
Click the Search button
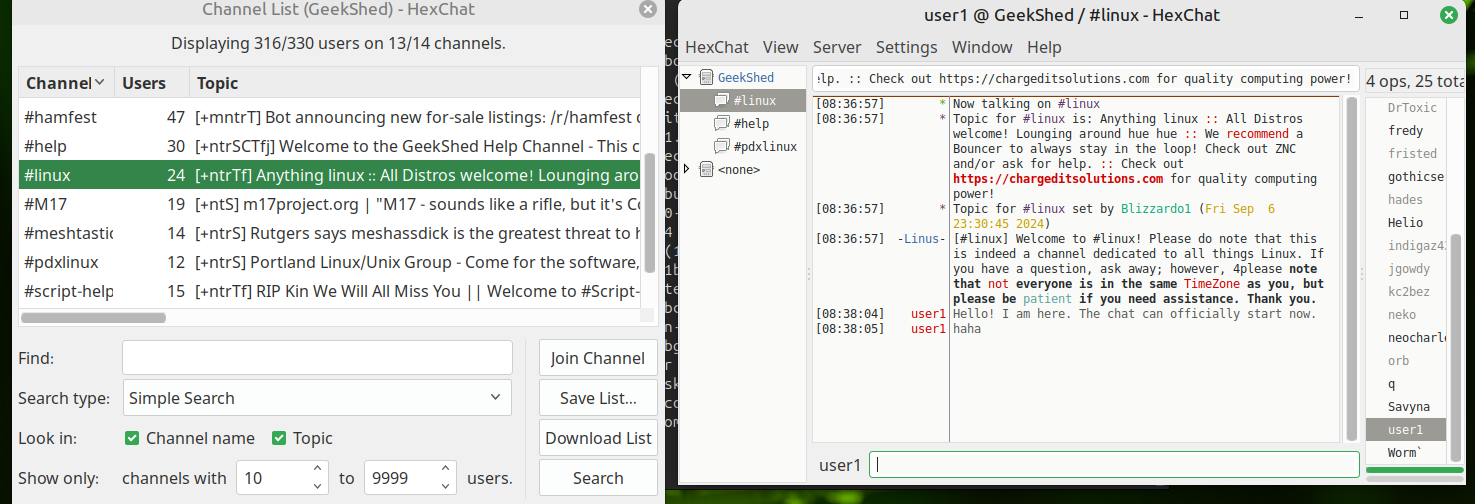pos(598,478)
